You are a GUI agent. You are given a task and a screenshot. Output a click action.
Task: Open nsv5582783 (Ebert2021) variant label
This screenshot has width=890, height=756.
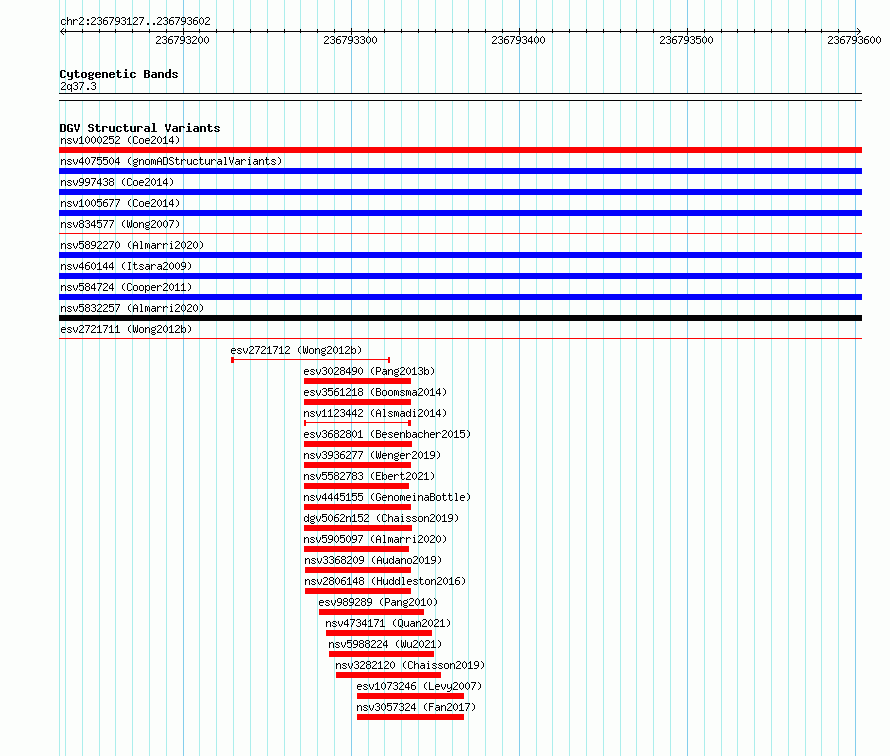point(369,476)
